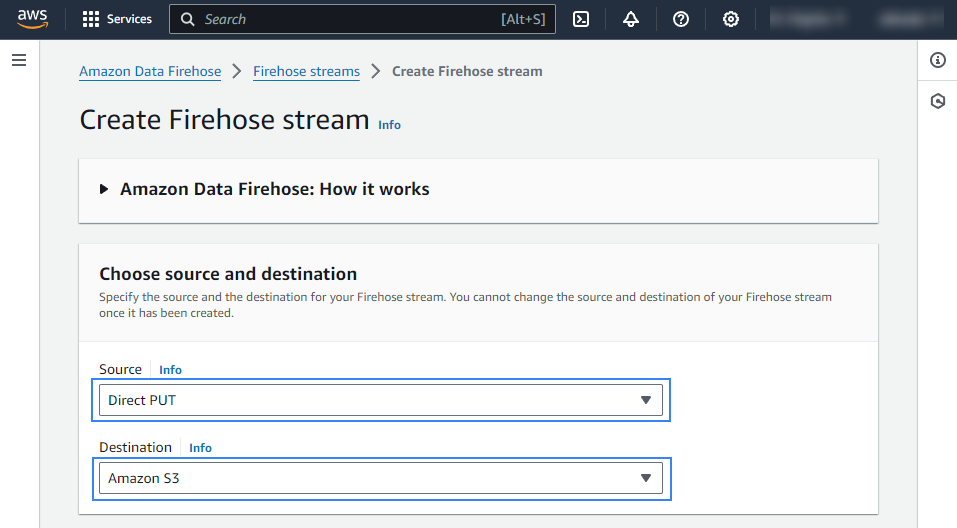The height and width of the screenshot is (528, 957).
Task: Click the AWS logo home icon
Action: pyautogui.click(x=32, y=19)
